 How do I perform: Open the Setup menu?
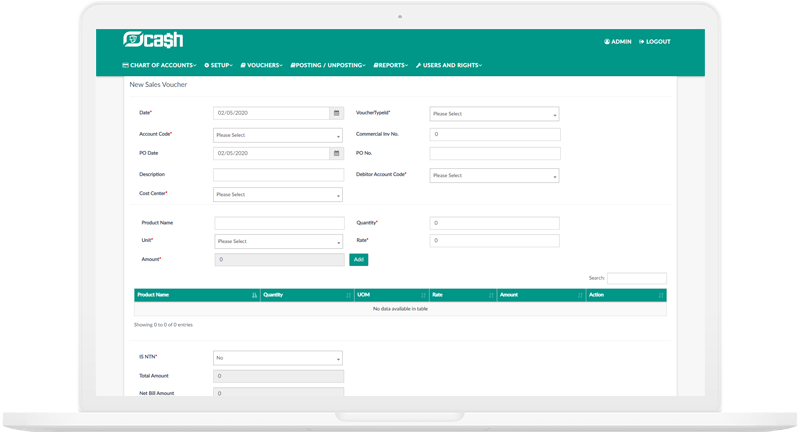click(x=218, y=65)
